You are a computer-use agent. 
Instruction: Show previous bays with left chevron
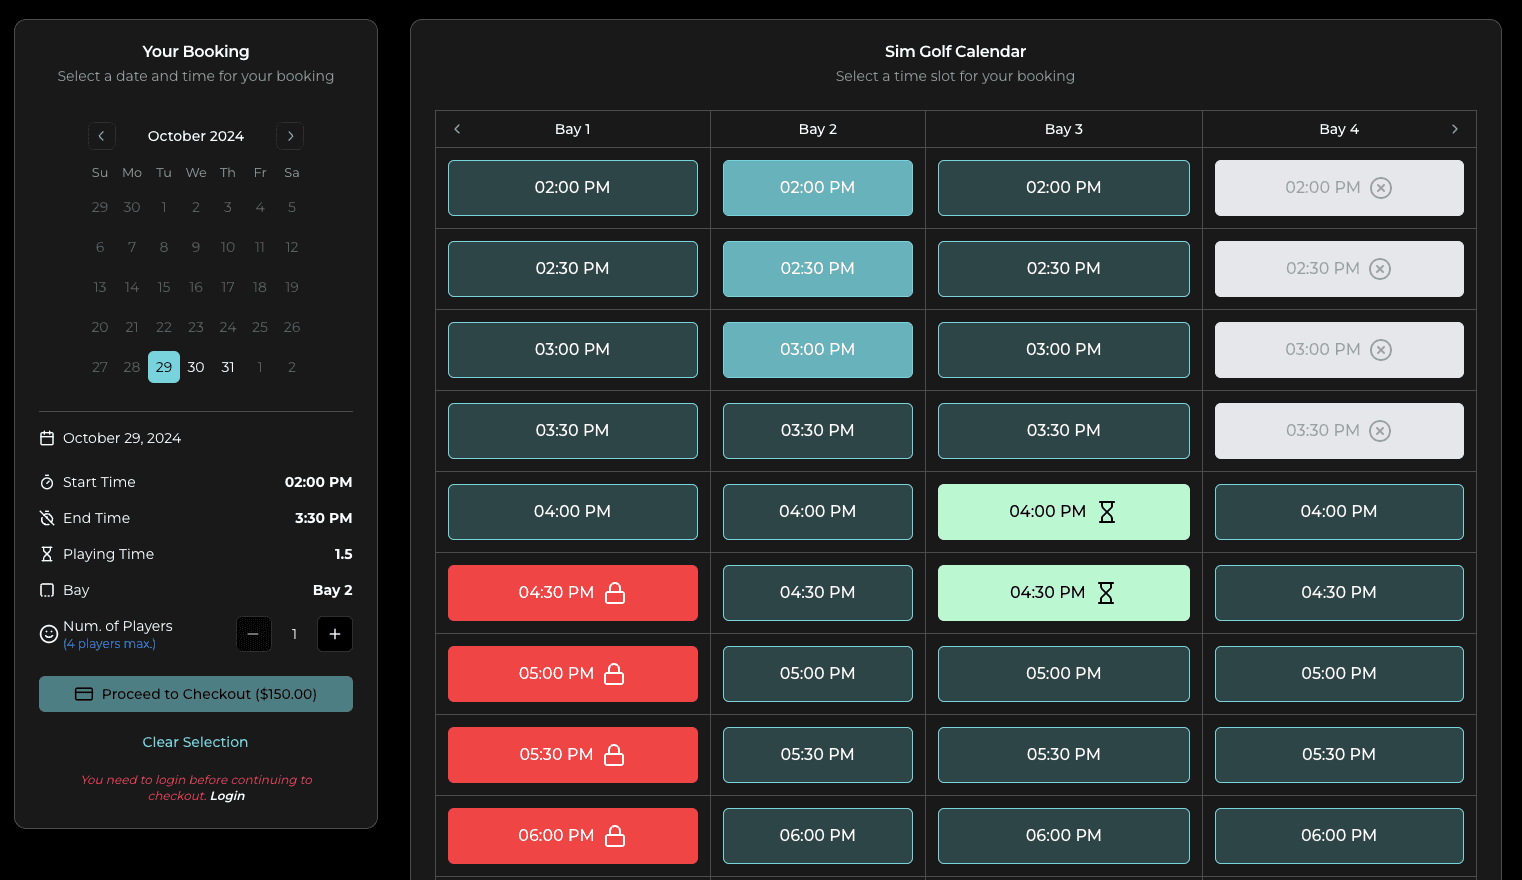click(x=457, y=129)
